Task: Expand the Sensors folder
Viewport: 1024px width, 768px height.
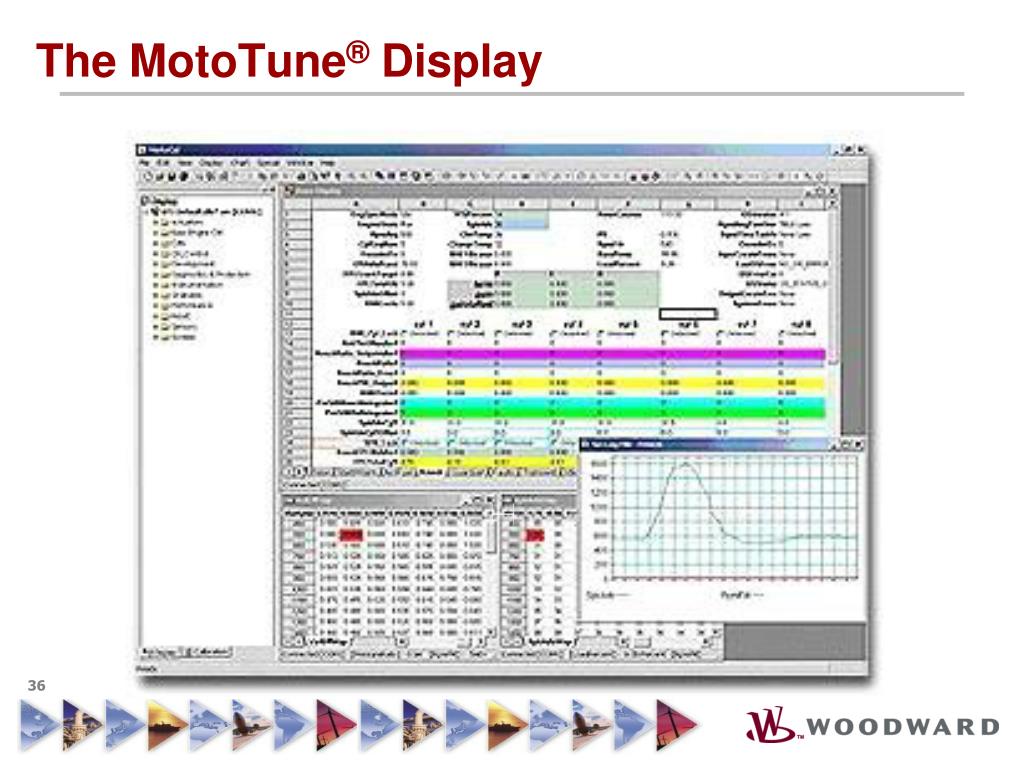Action: pyautogui.click(x=157, y=327)
